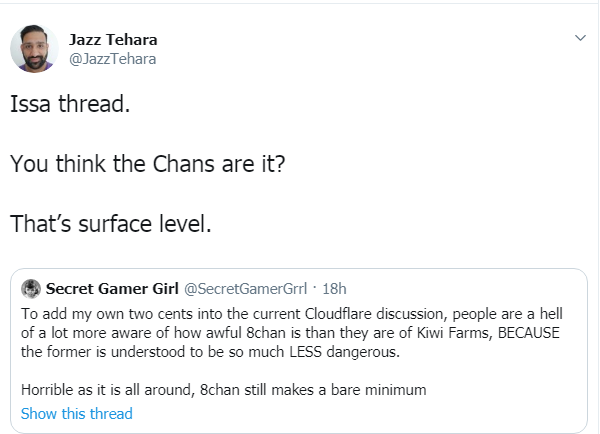Click the 'LESS dangerous' line in quote
This screenshot has height=434, width=600.
click(x=210, y=352)
